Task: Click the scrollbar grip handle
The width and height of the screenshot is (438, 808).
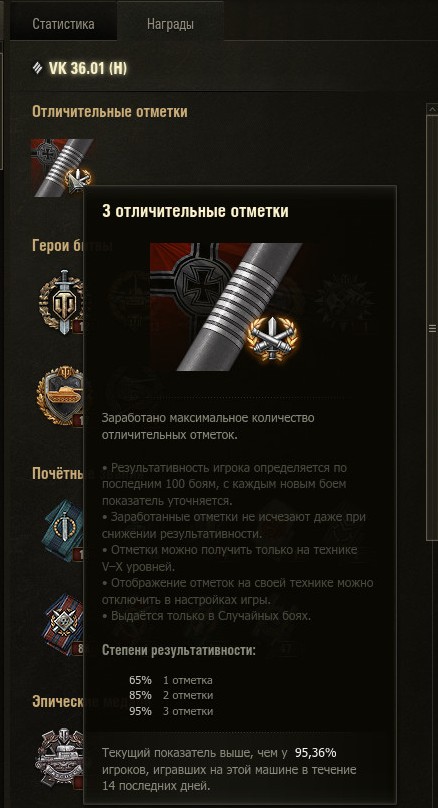Action: point(432,328)
